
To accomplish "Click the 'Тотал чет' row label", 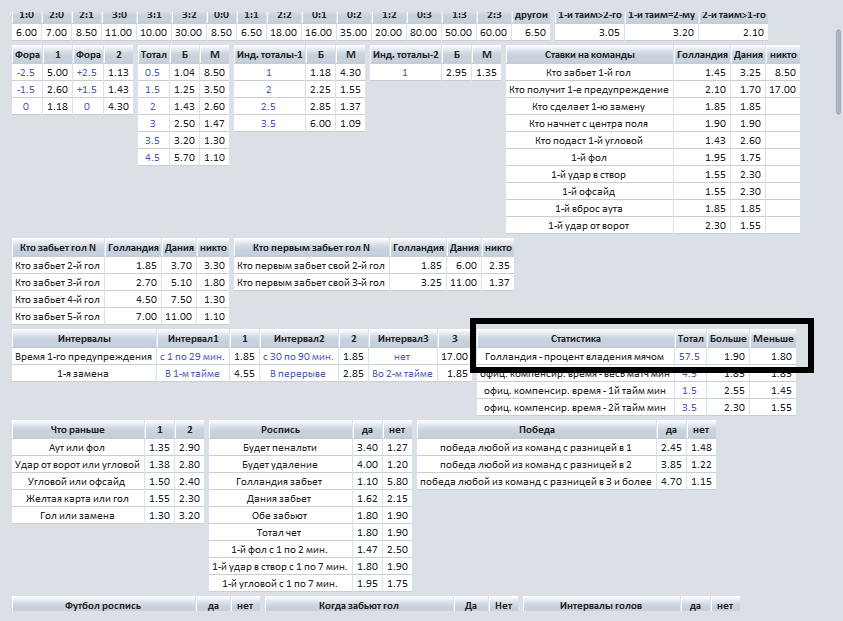I will tap(279, 533).
